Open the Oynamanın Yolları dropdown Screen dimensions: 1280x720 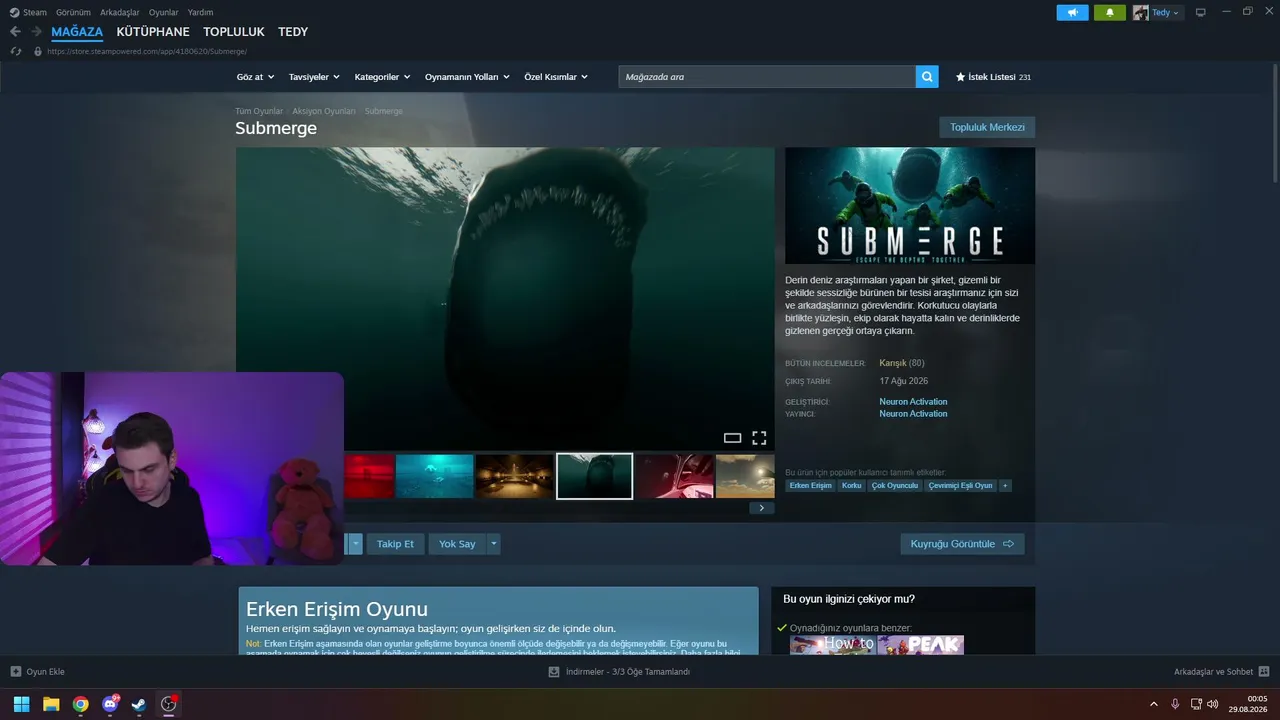[x=467, y=77]
